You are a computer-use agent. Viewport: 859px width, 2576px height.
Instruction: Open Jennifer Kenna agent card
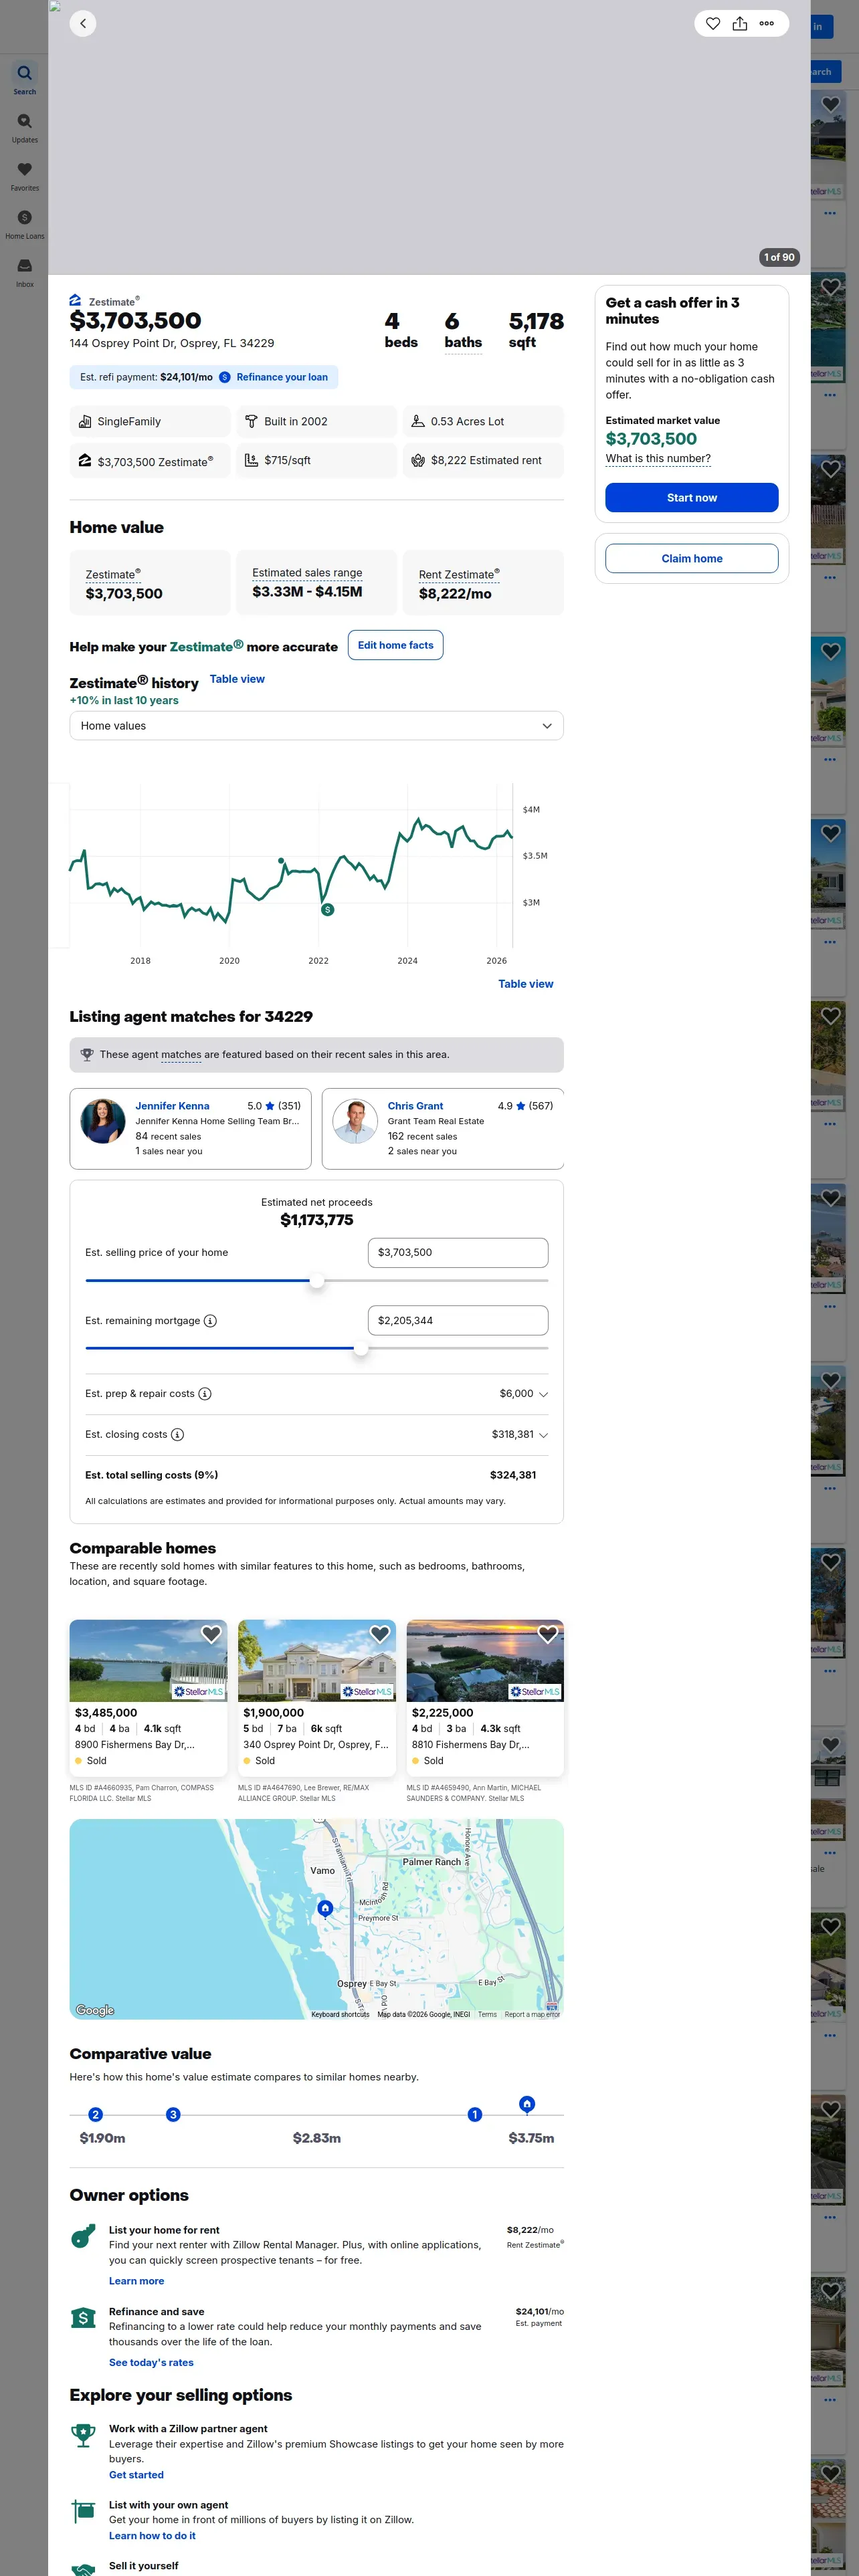pos(191,1129)
